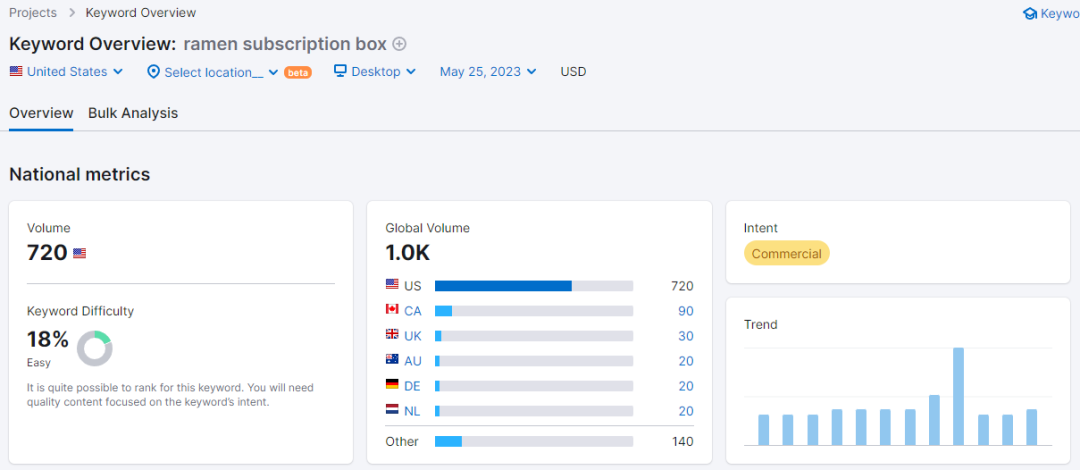Switch to the Bulk Analysis tab
The width and height of the screenshot is (1080, 470).
coord(133,113)
